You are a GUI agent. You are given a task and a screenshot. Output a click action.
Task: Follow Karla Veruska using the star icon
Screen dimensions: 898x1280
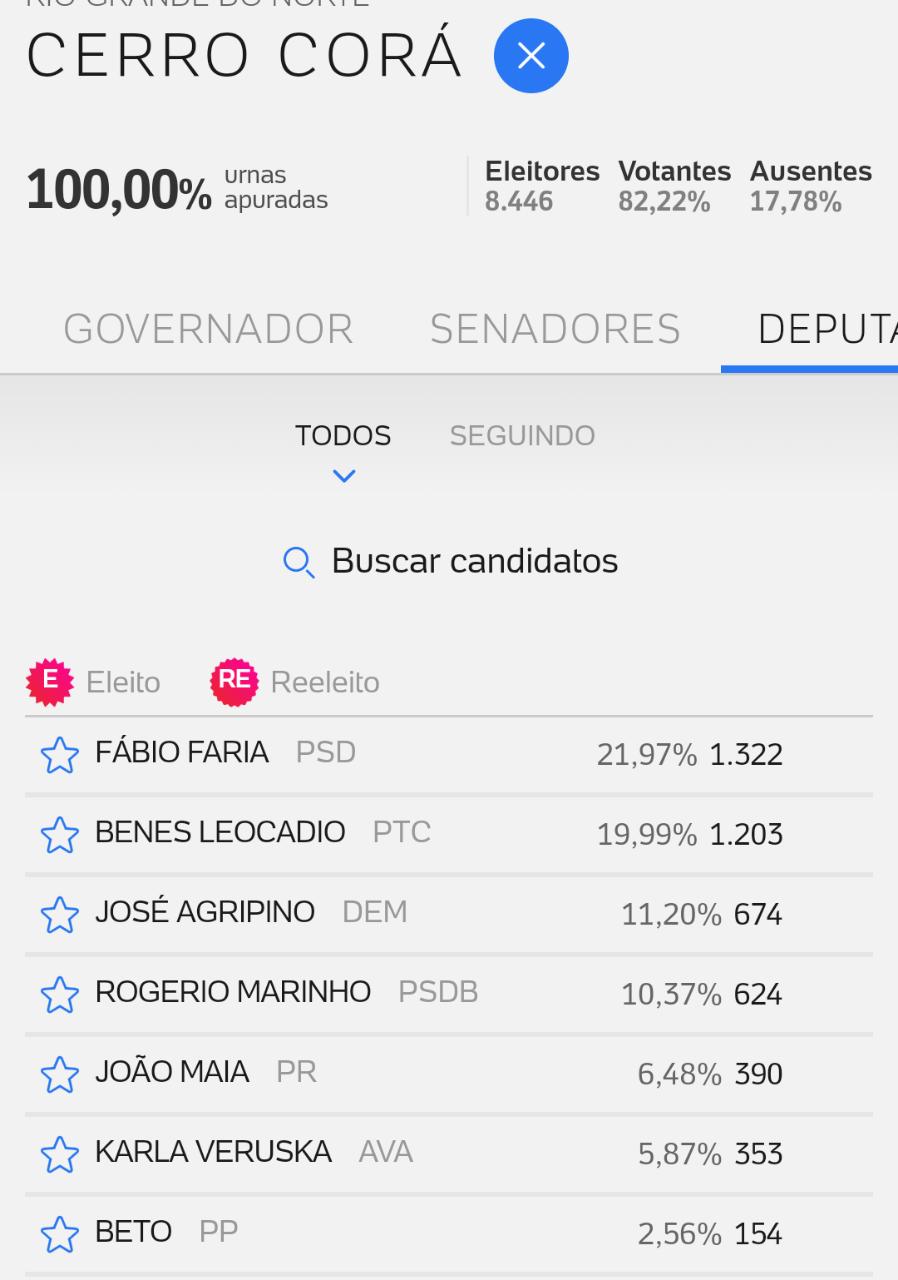[x=59, y=1155]
